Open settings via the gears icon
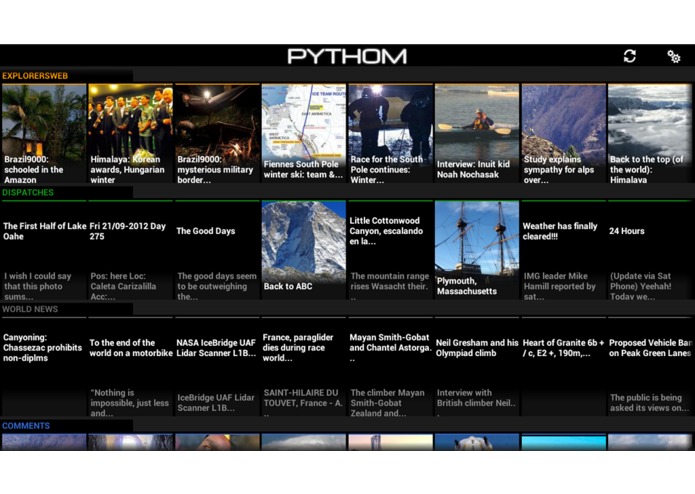The height and width of the screenshot is (494, 695). click(x=673, y=56)
